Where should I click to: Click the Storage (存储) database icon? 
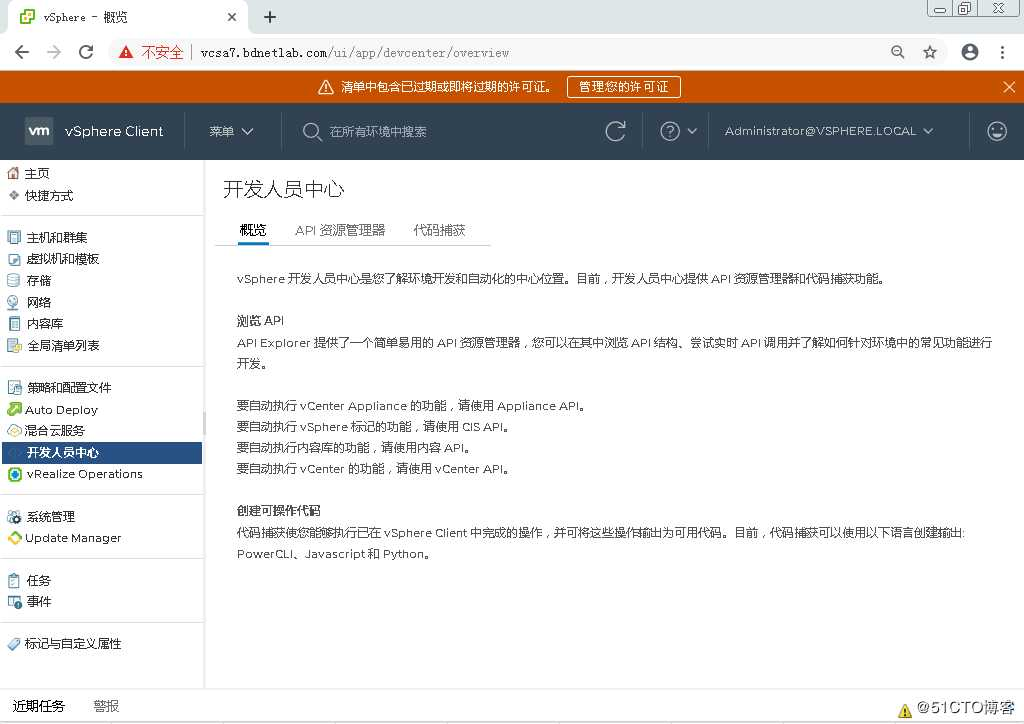[x=13, y=280]
